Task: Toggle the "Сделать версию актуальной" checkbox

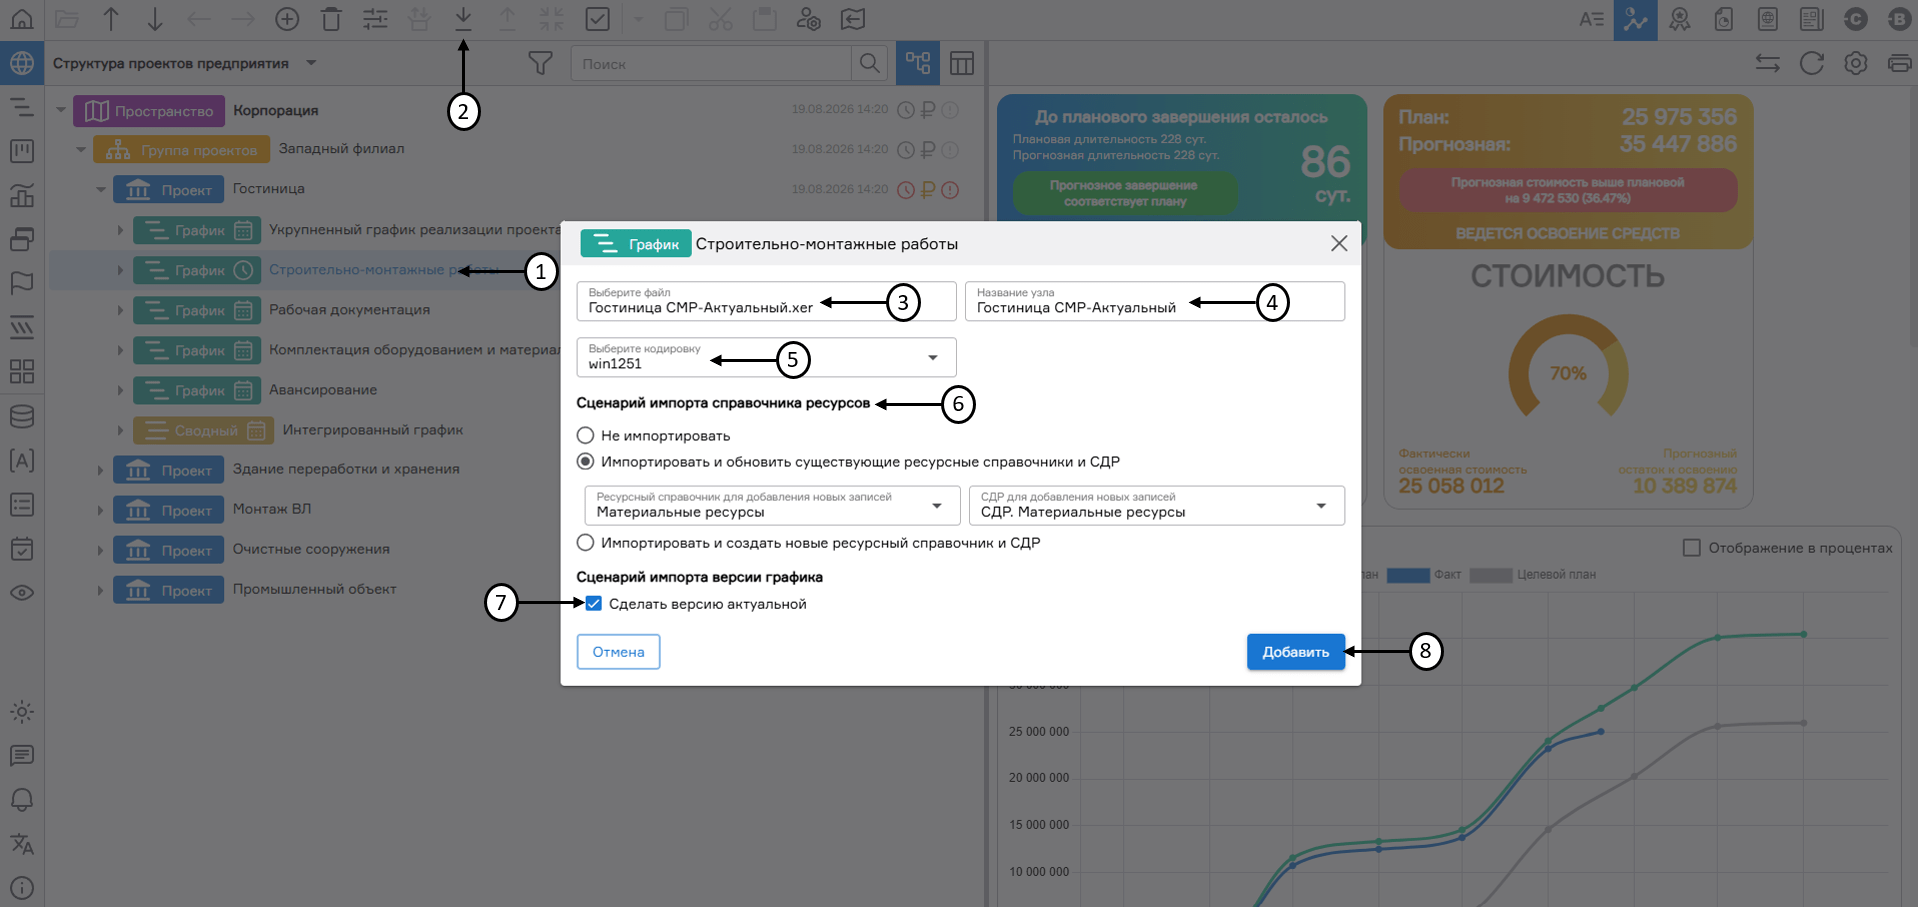Action: (594, 603)
